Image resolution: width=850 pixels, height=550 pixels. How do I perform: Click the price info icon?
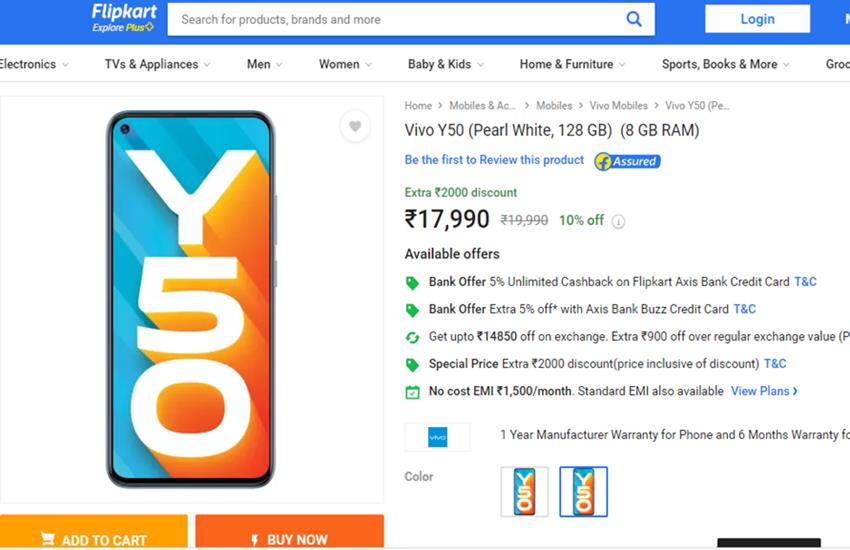[618, 222]
